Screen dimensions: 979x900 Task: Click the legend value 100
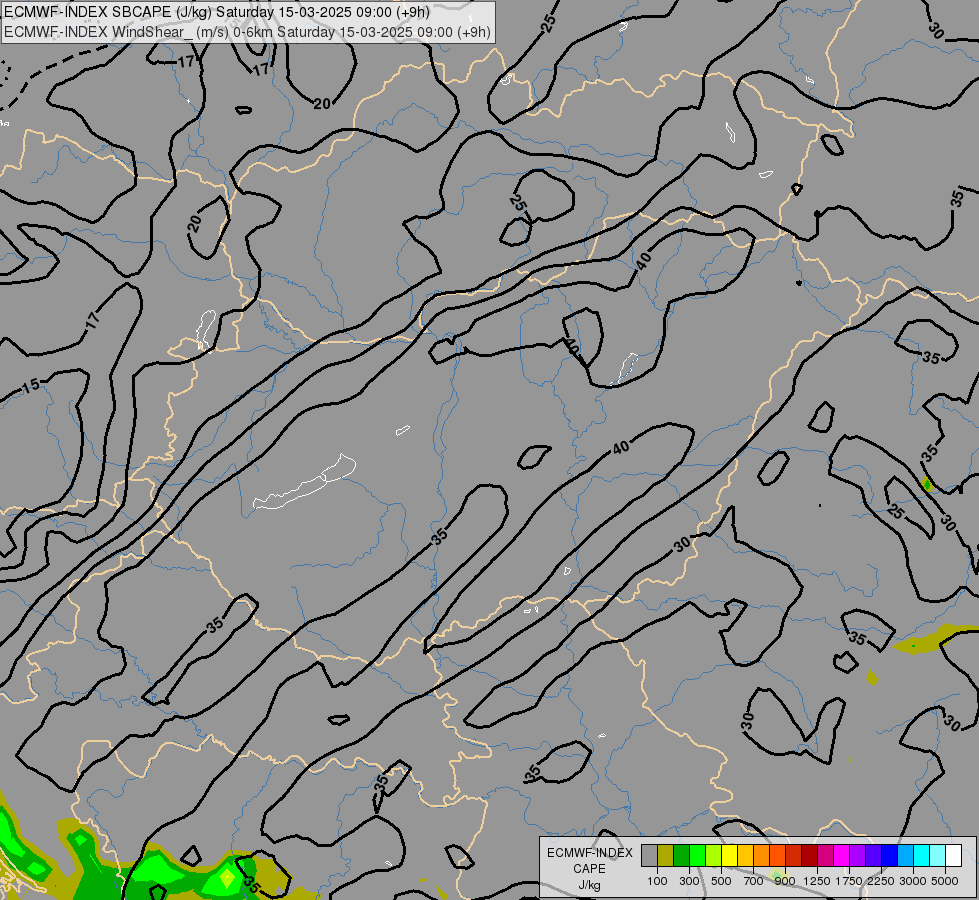point(657,881)
